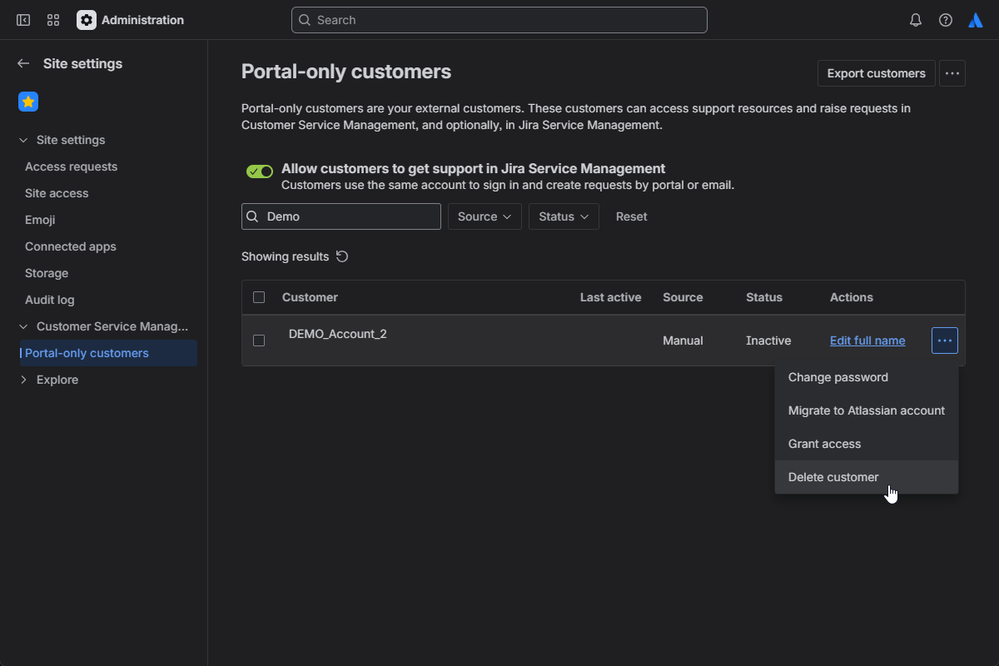Collapse the Site settings section
Screen dimensions: 999x666
click(x=24, y=140)
